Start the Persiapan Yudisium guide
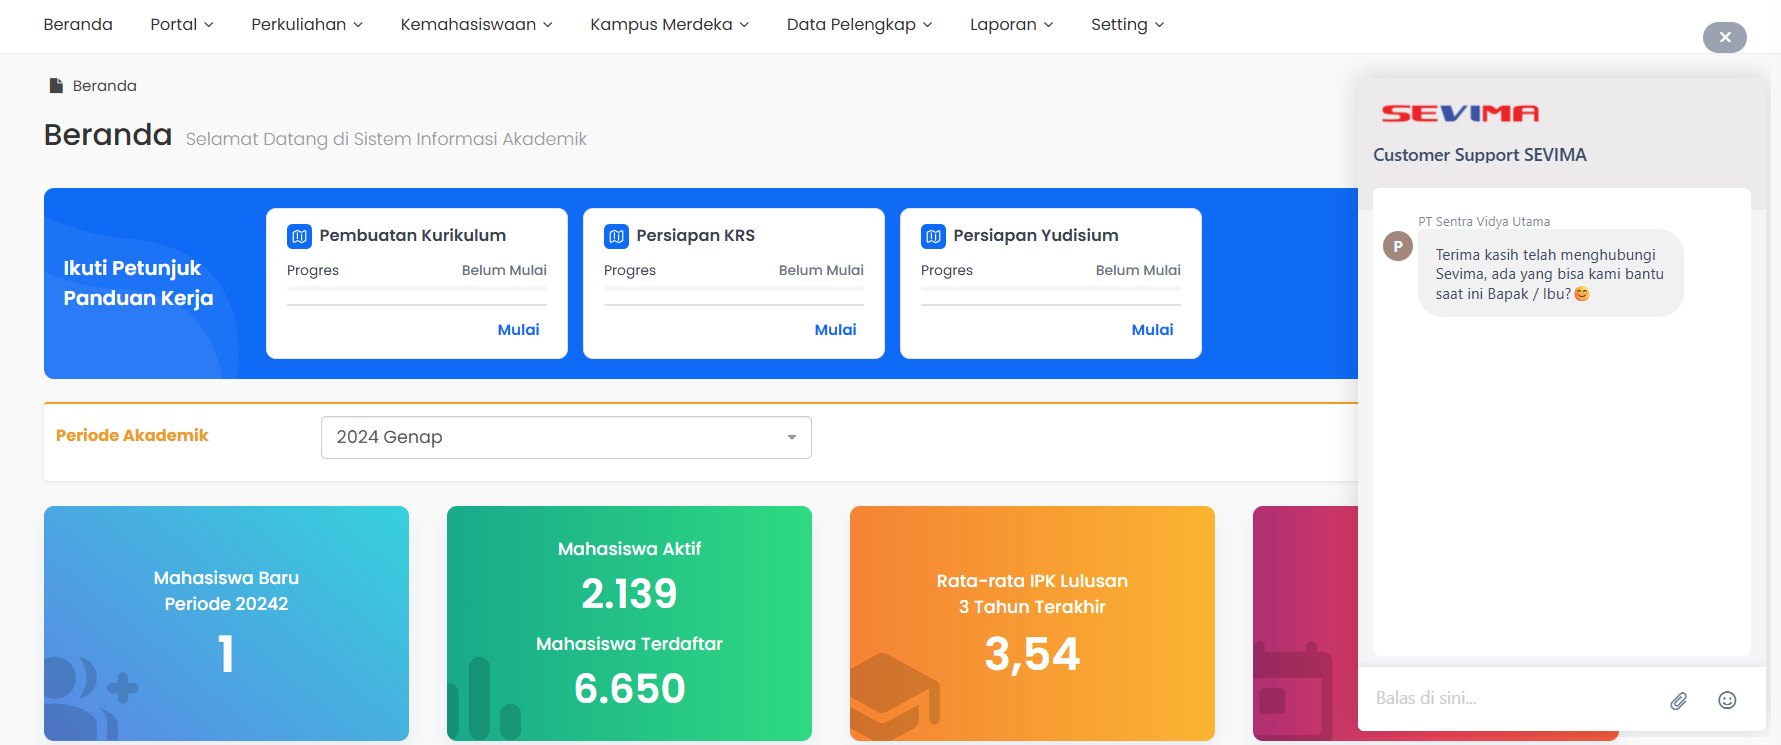Screen dimensions: 1781x745 click(1152, 330)
